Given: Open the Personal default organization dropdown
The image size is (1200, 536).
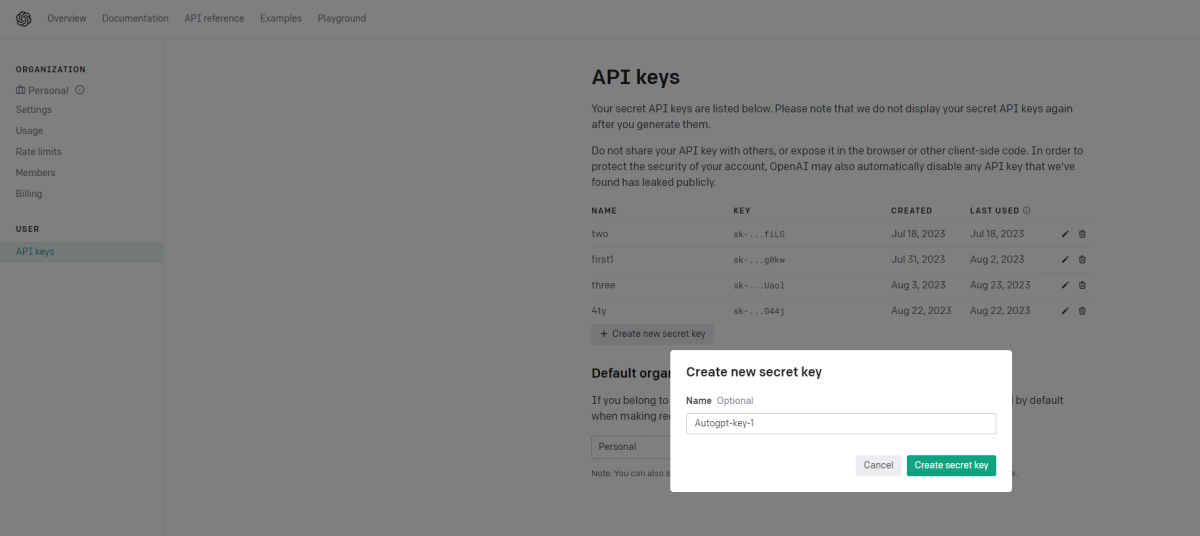Looking at the screenshot, I should coord(630,447).
